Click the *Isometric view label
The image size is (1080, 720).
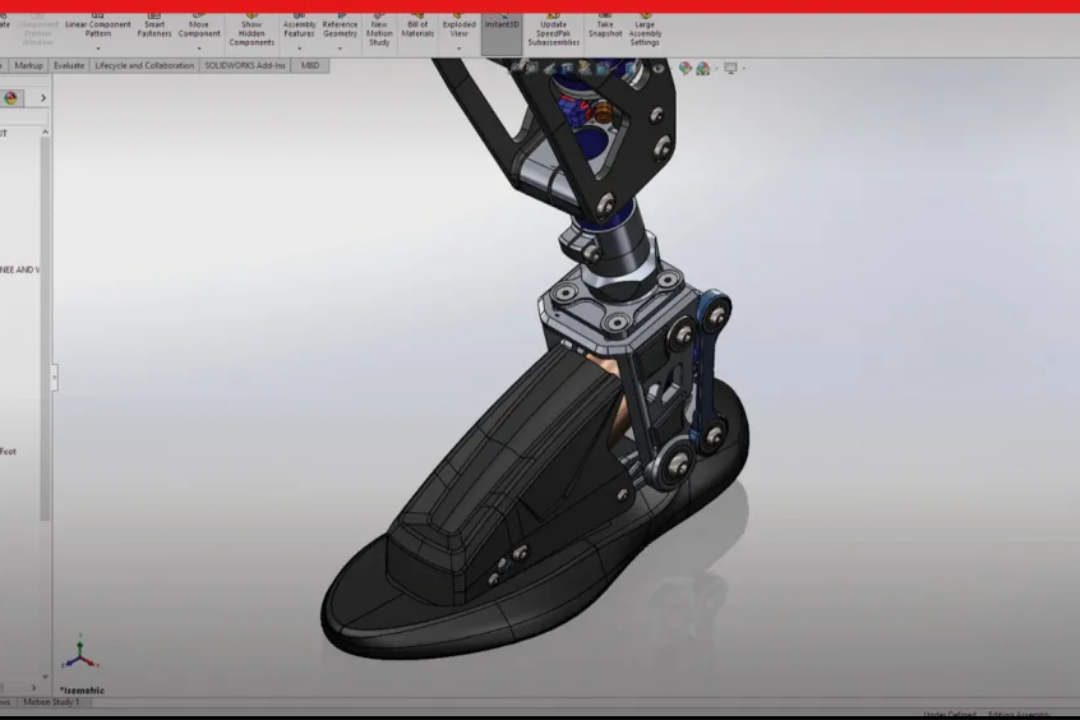click(82, 690)
